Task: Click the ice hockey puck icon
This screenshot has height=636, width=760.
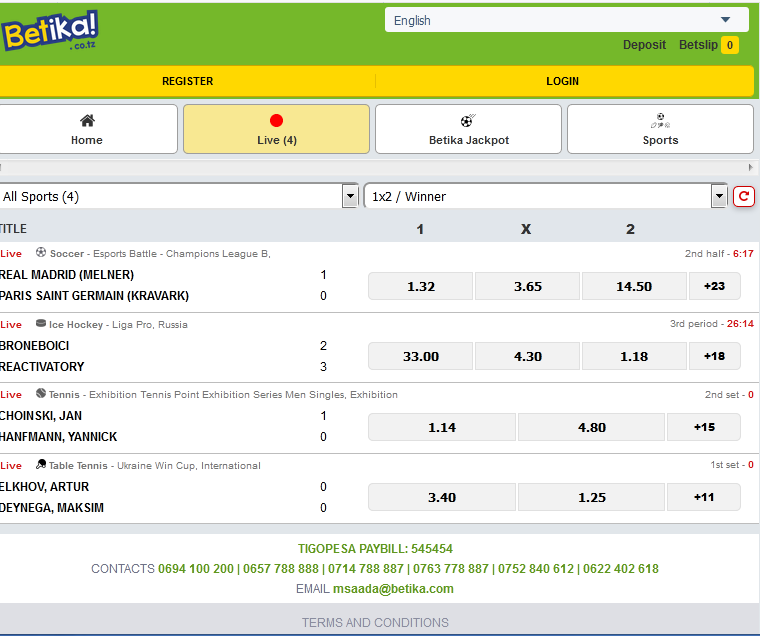Action: [x=41, y=323]
